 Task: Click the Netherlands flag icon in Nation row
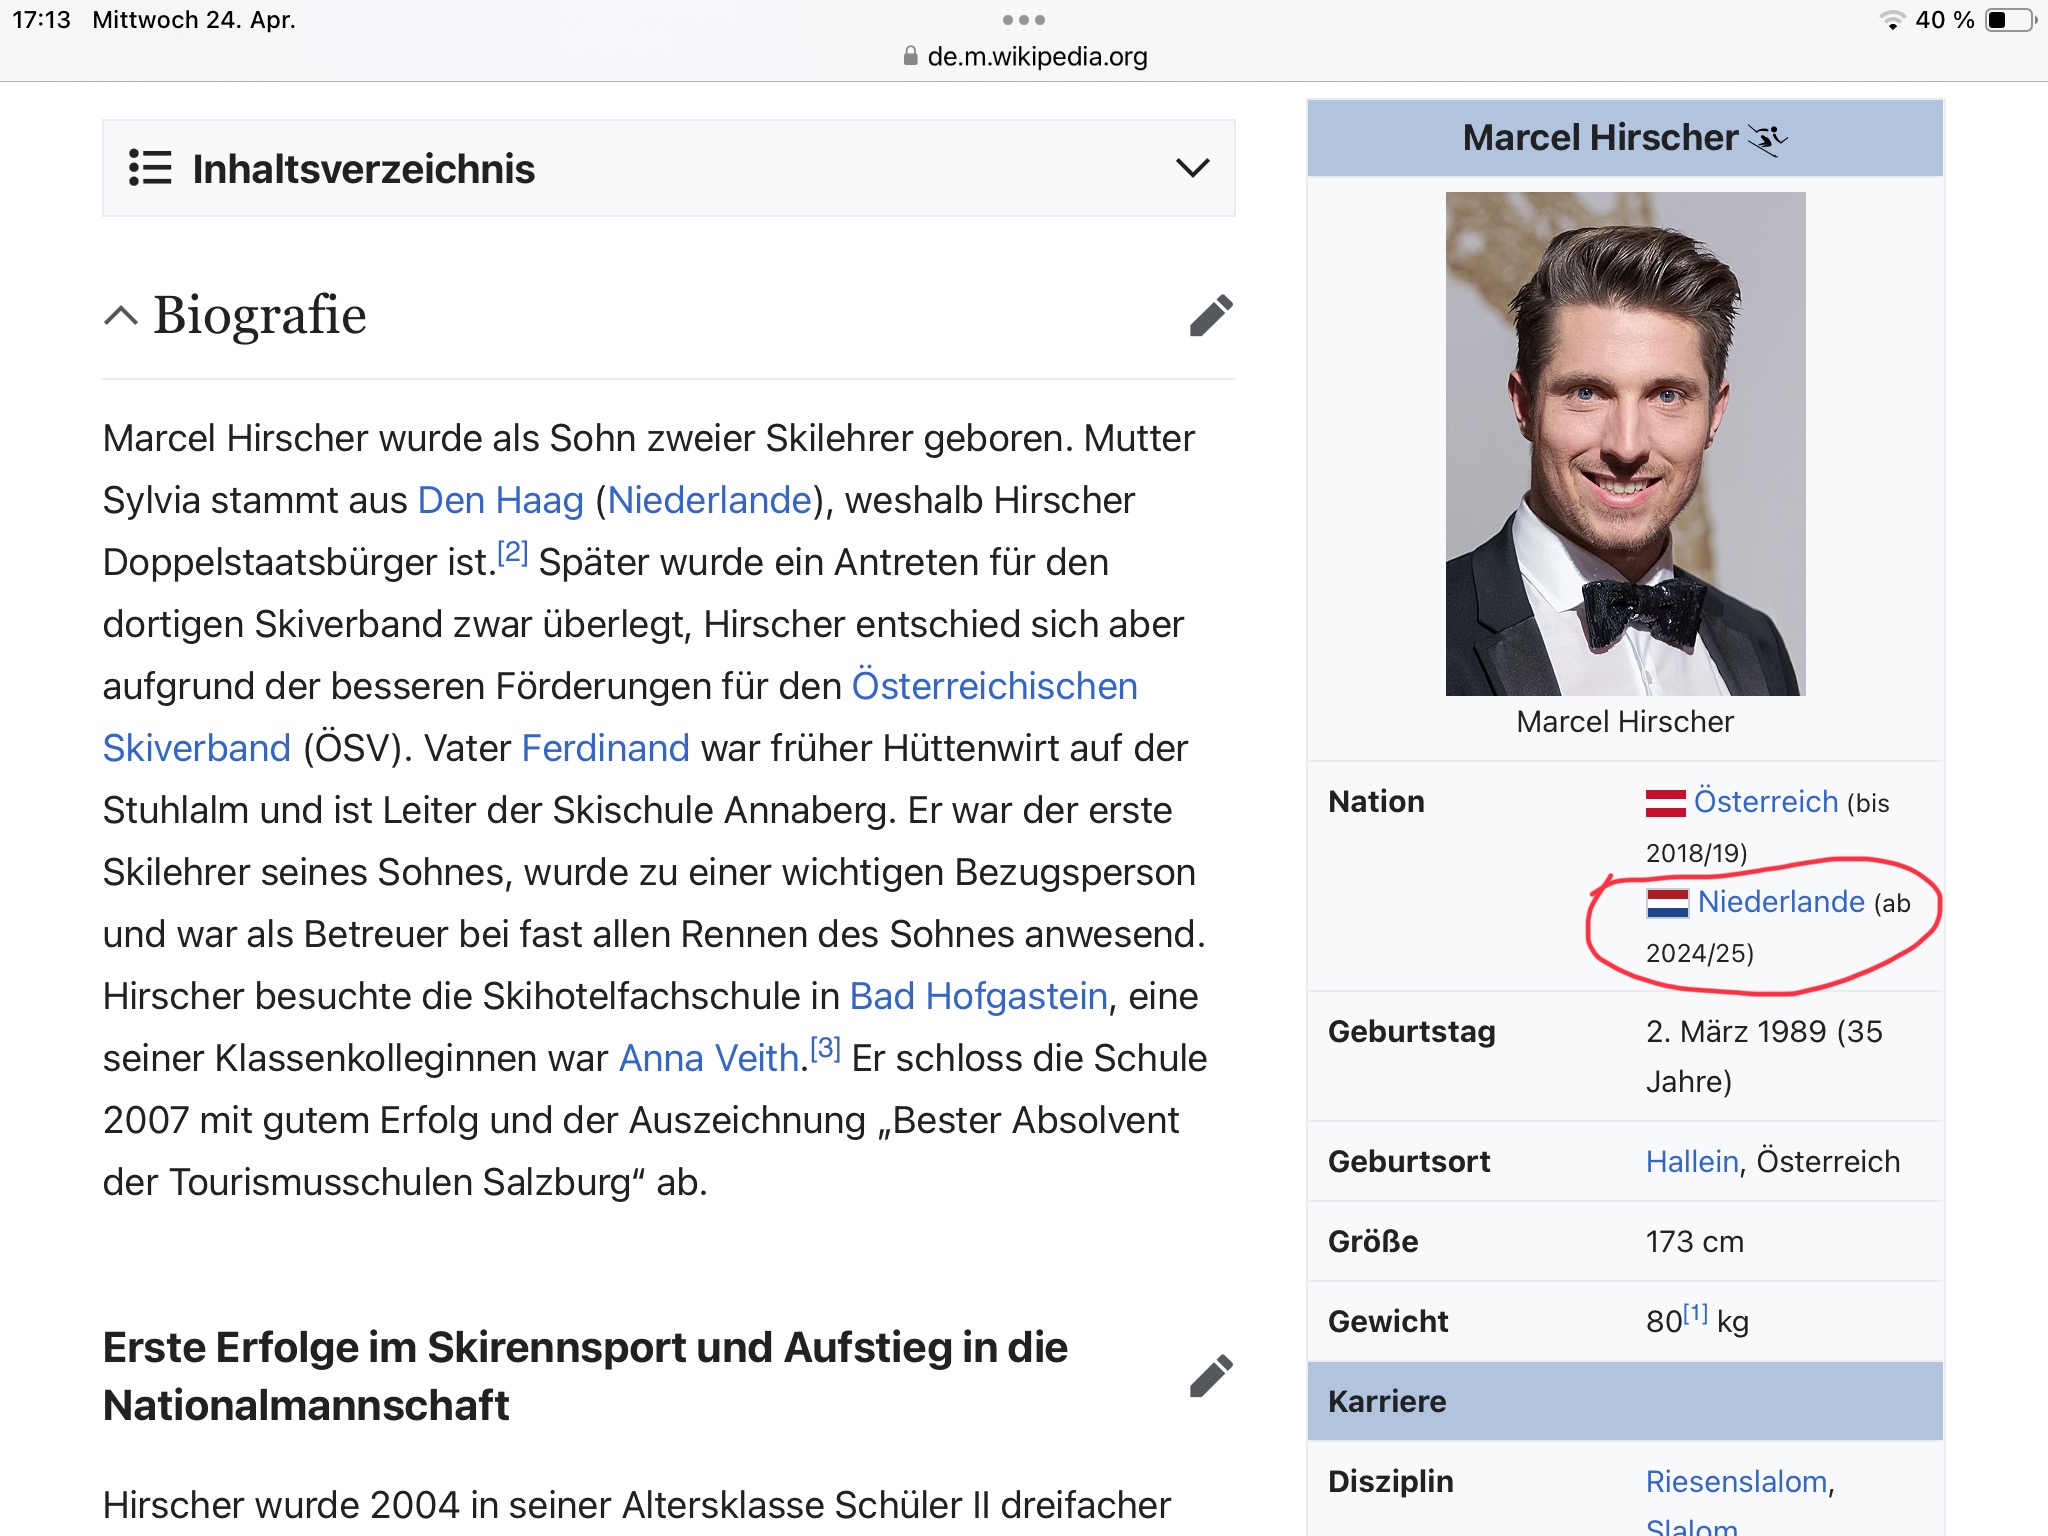pos(1667,902)
